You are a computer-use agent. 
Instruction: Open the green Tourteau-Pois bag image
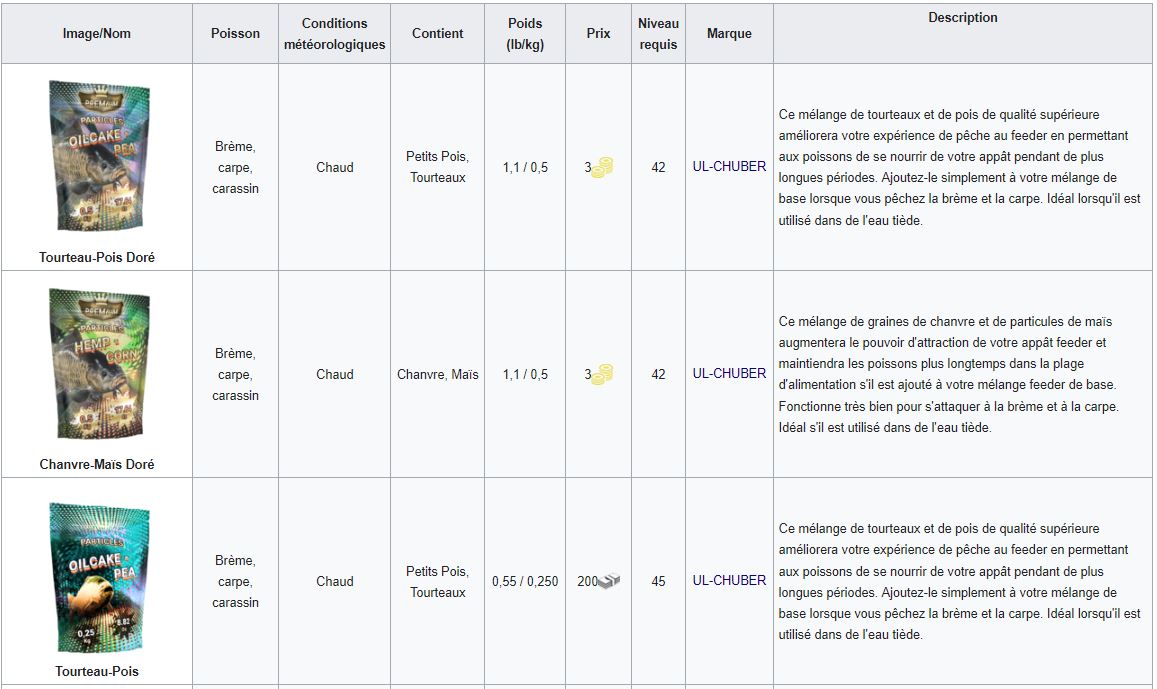[98, 578]
